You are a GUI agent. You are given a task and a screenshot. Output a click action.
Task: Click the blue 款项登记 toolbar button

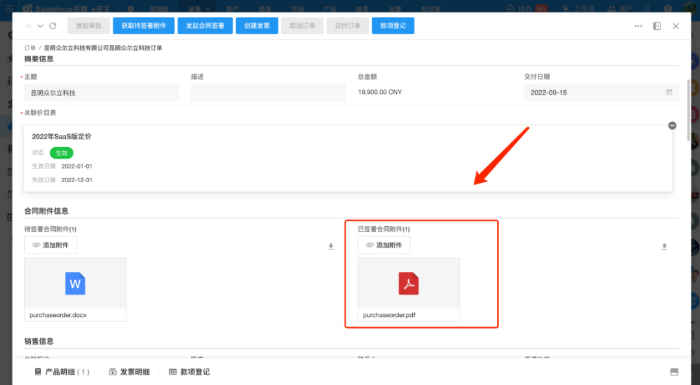pyautogui.click(x=393, y=25)
